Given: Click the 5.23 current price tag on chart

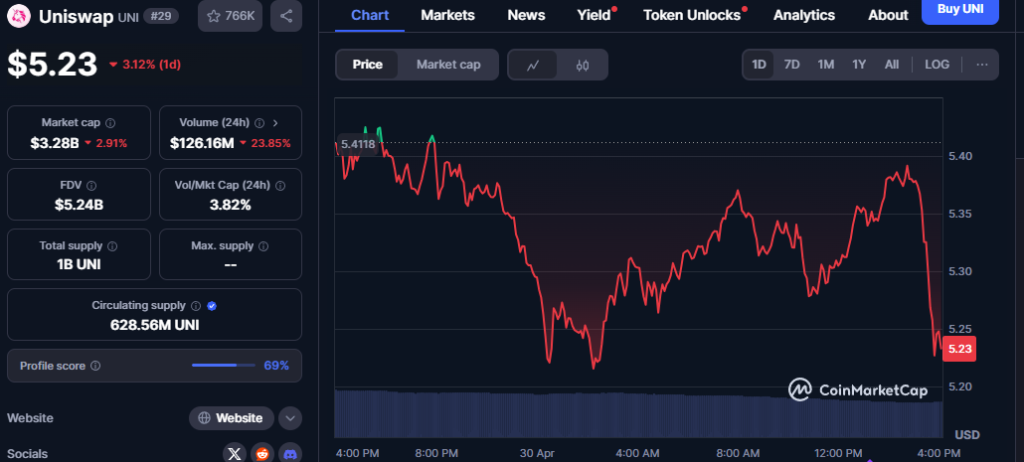Looking at the screenshot, I should coord(960,349).
